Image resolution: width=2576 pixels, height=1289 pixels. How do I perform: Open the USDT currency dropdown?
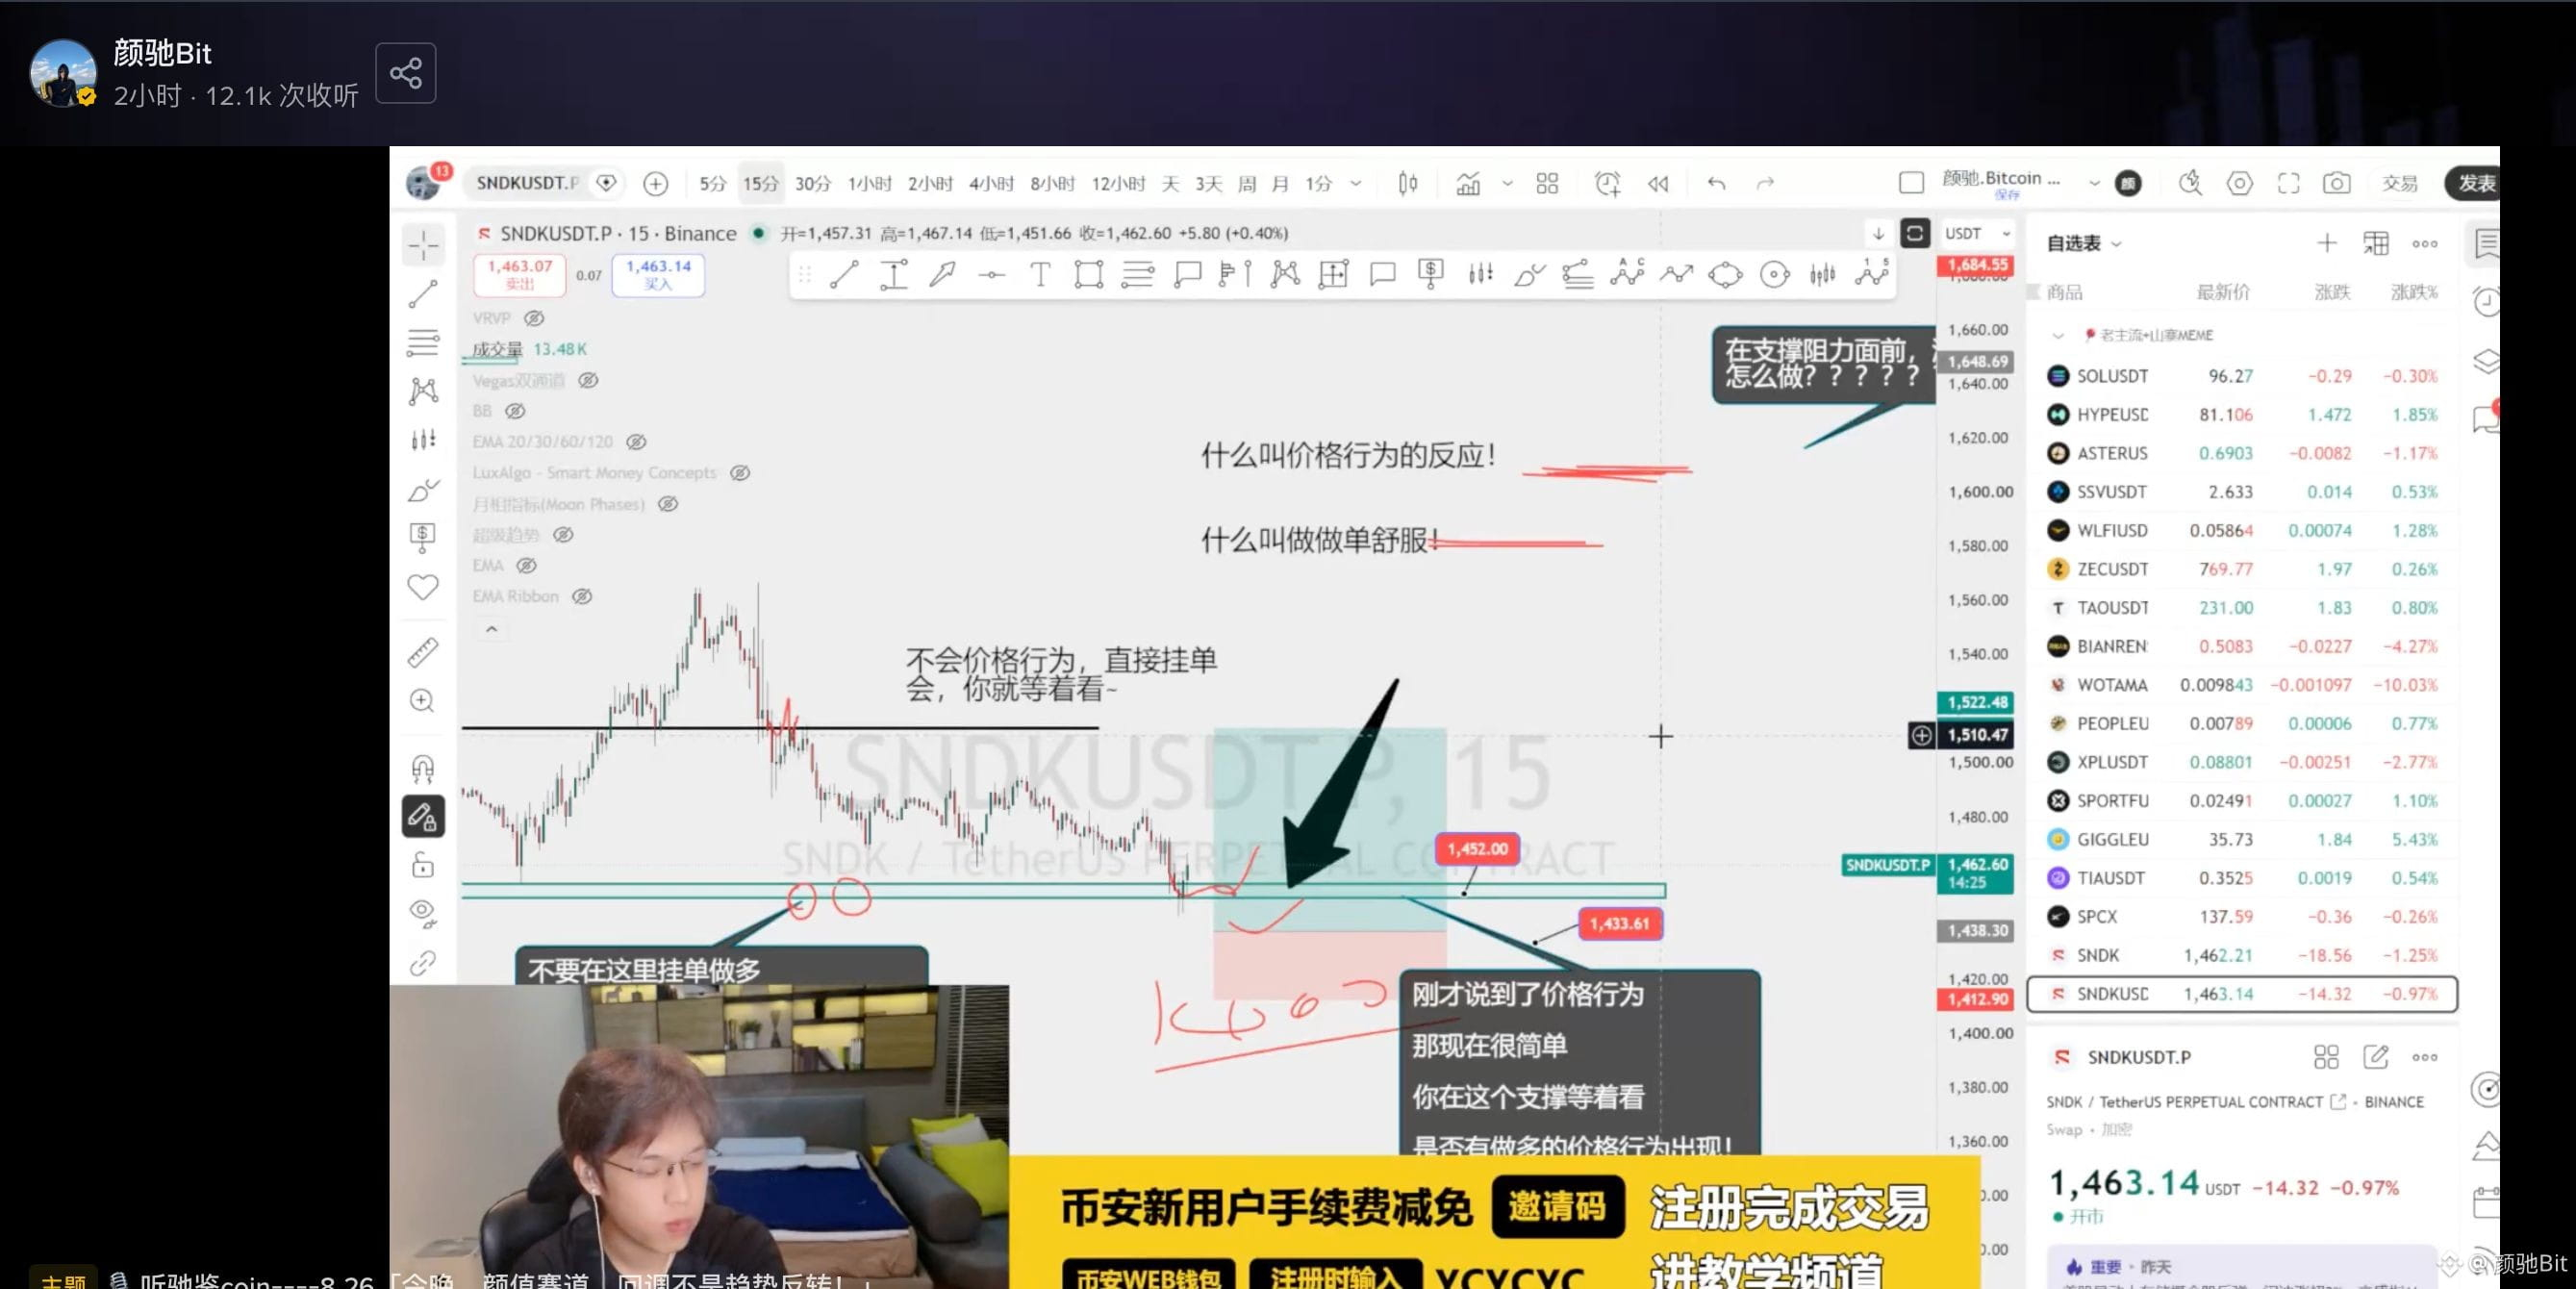coord(1977,233)
